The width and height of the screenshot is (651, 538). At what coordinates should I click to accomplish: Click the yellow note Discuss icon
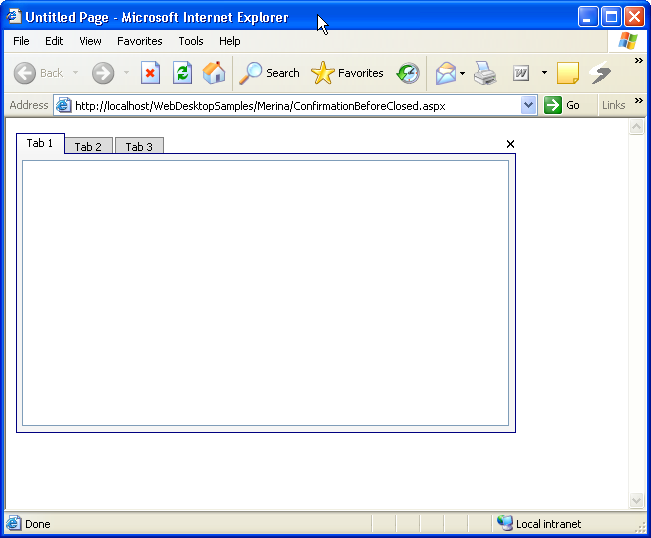coord(568,73)
